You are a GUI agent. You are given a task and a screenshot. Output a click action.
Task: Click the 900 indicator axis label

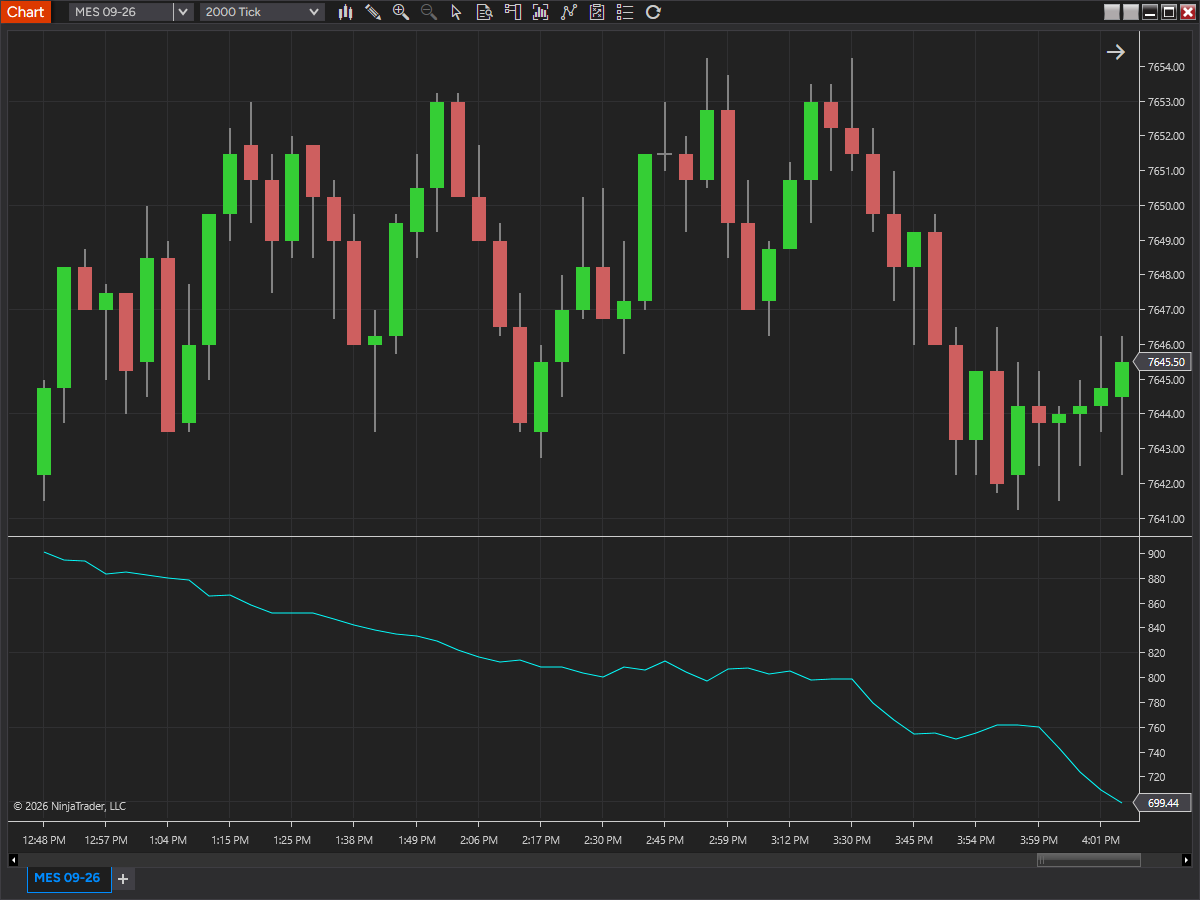click(x=1156, y=554)
